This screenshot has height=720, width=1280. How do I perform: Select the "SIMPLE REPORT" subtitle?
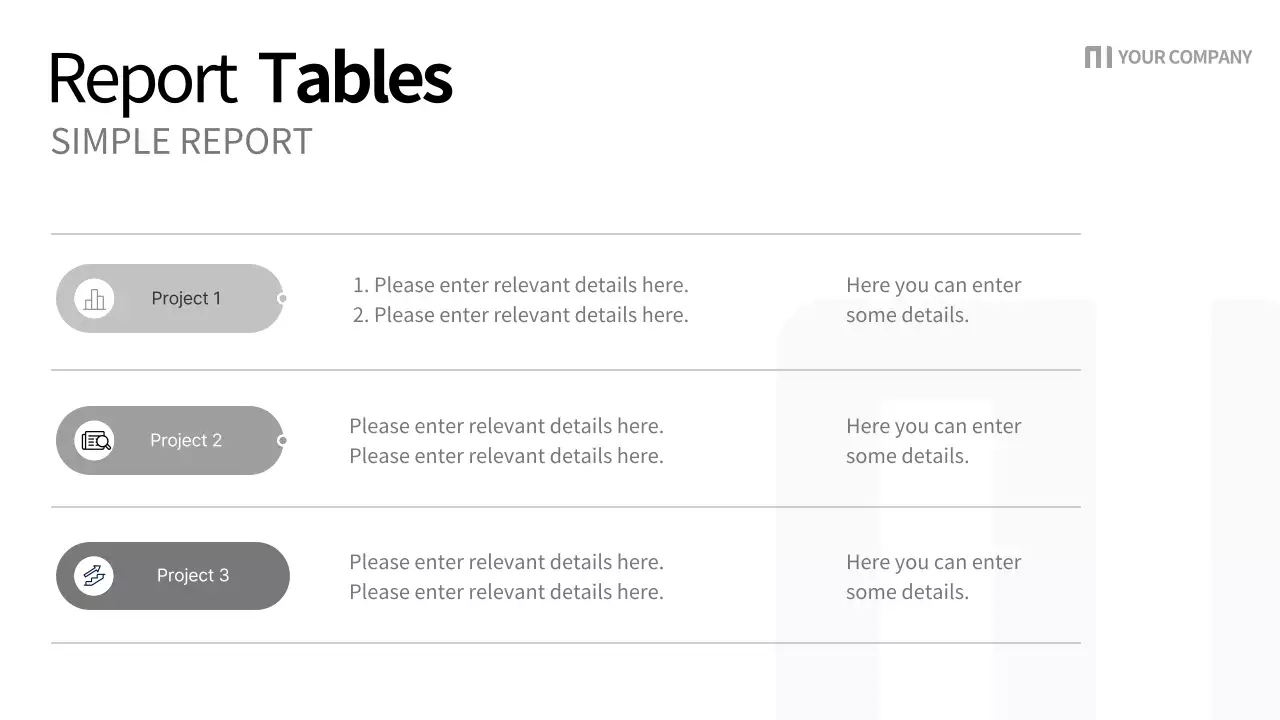click(181, 142)
